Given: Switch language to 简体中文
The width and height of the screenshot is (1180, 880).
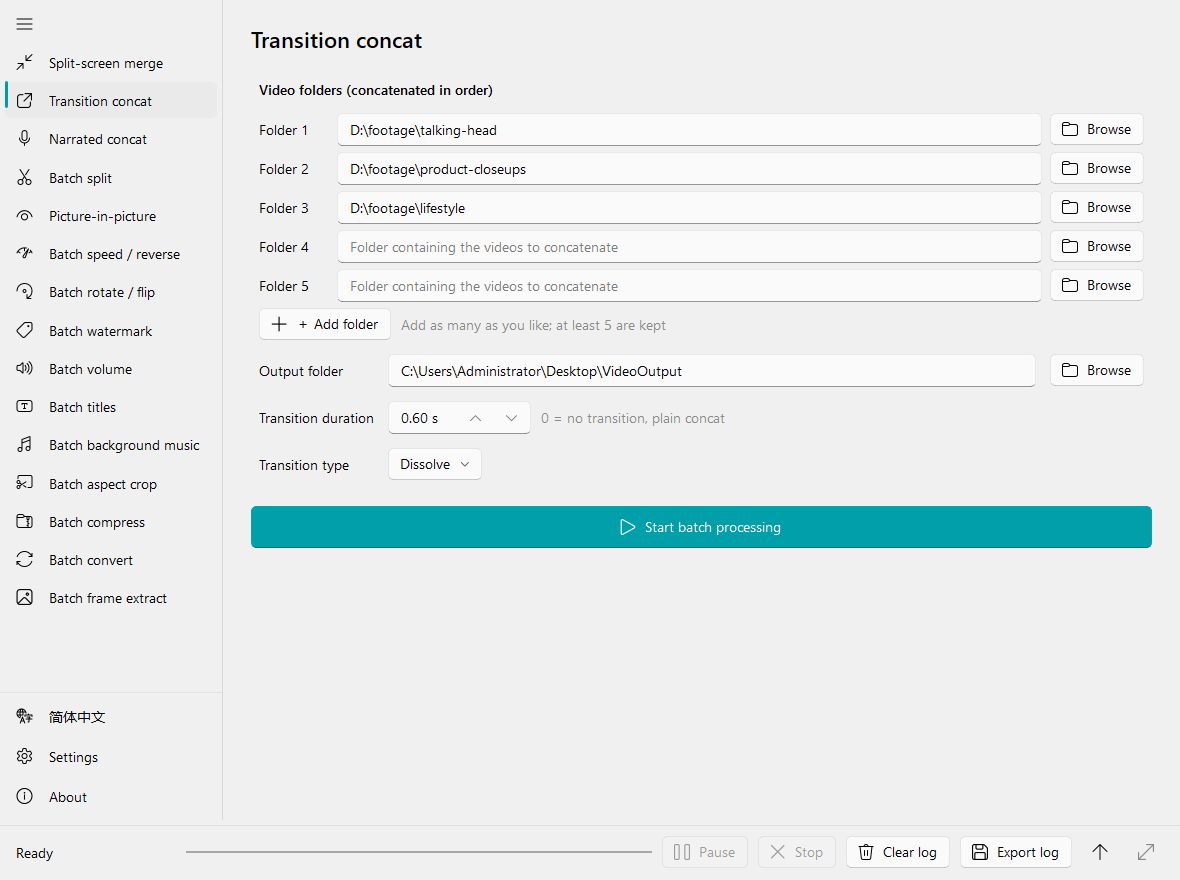Looking at the screenshot, I should click(111, 717).
